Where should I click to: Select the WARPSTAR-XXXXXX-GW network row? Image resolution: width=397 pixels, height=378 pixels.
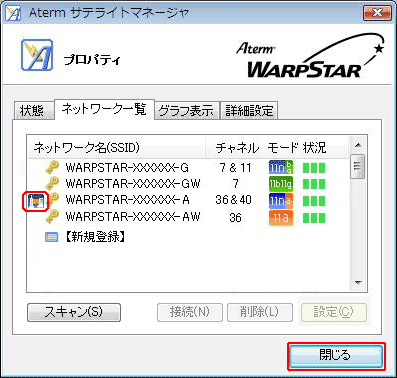click(x=188, y=184)
